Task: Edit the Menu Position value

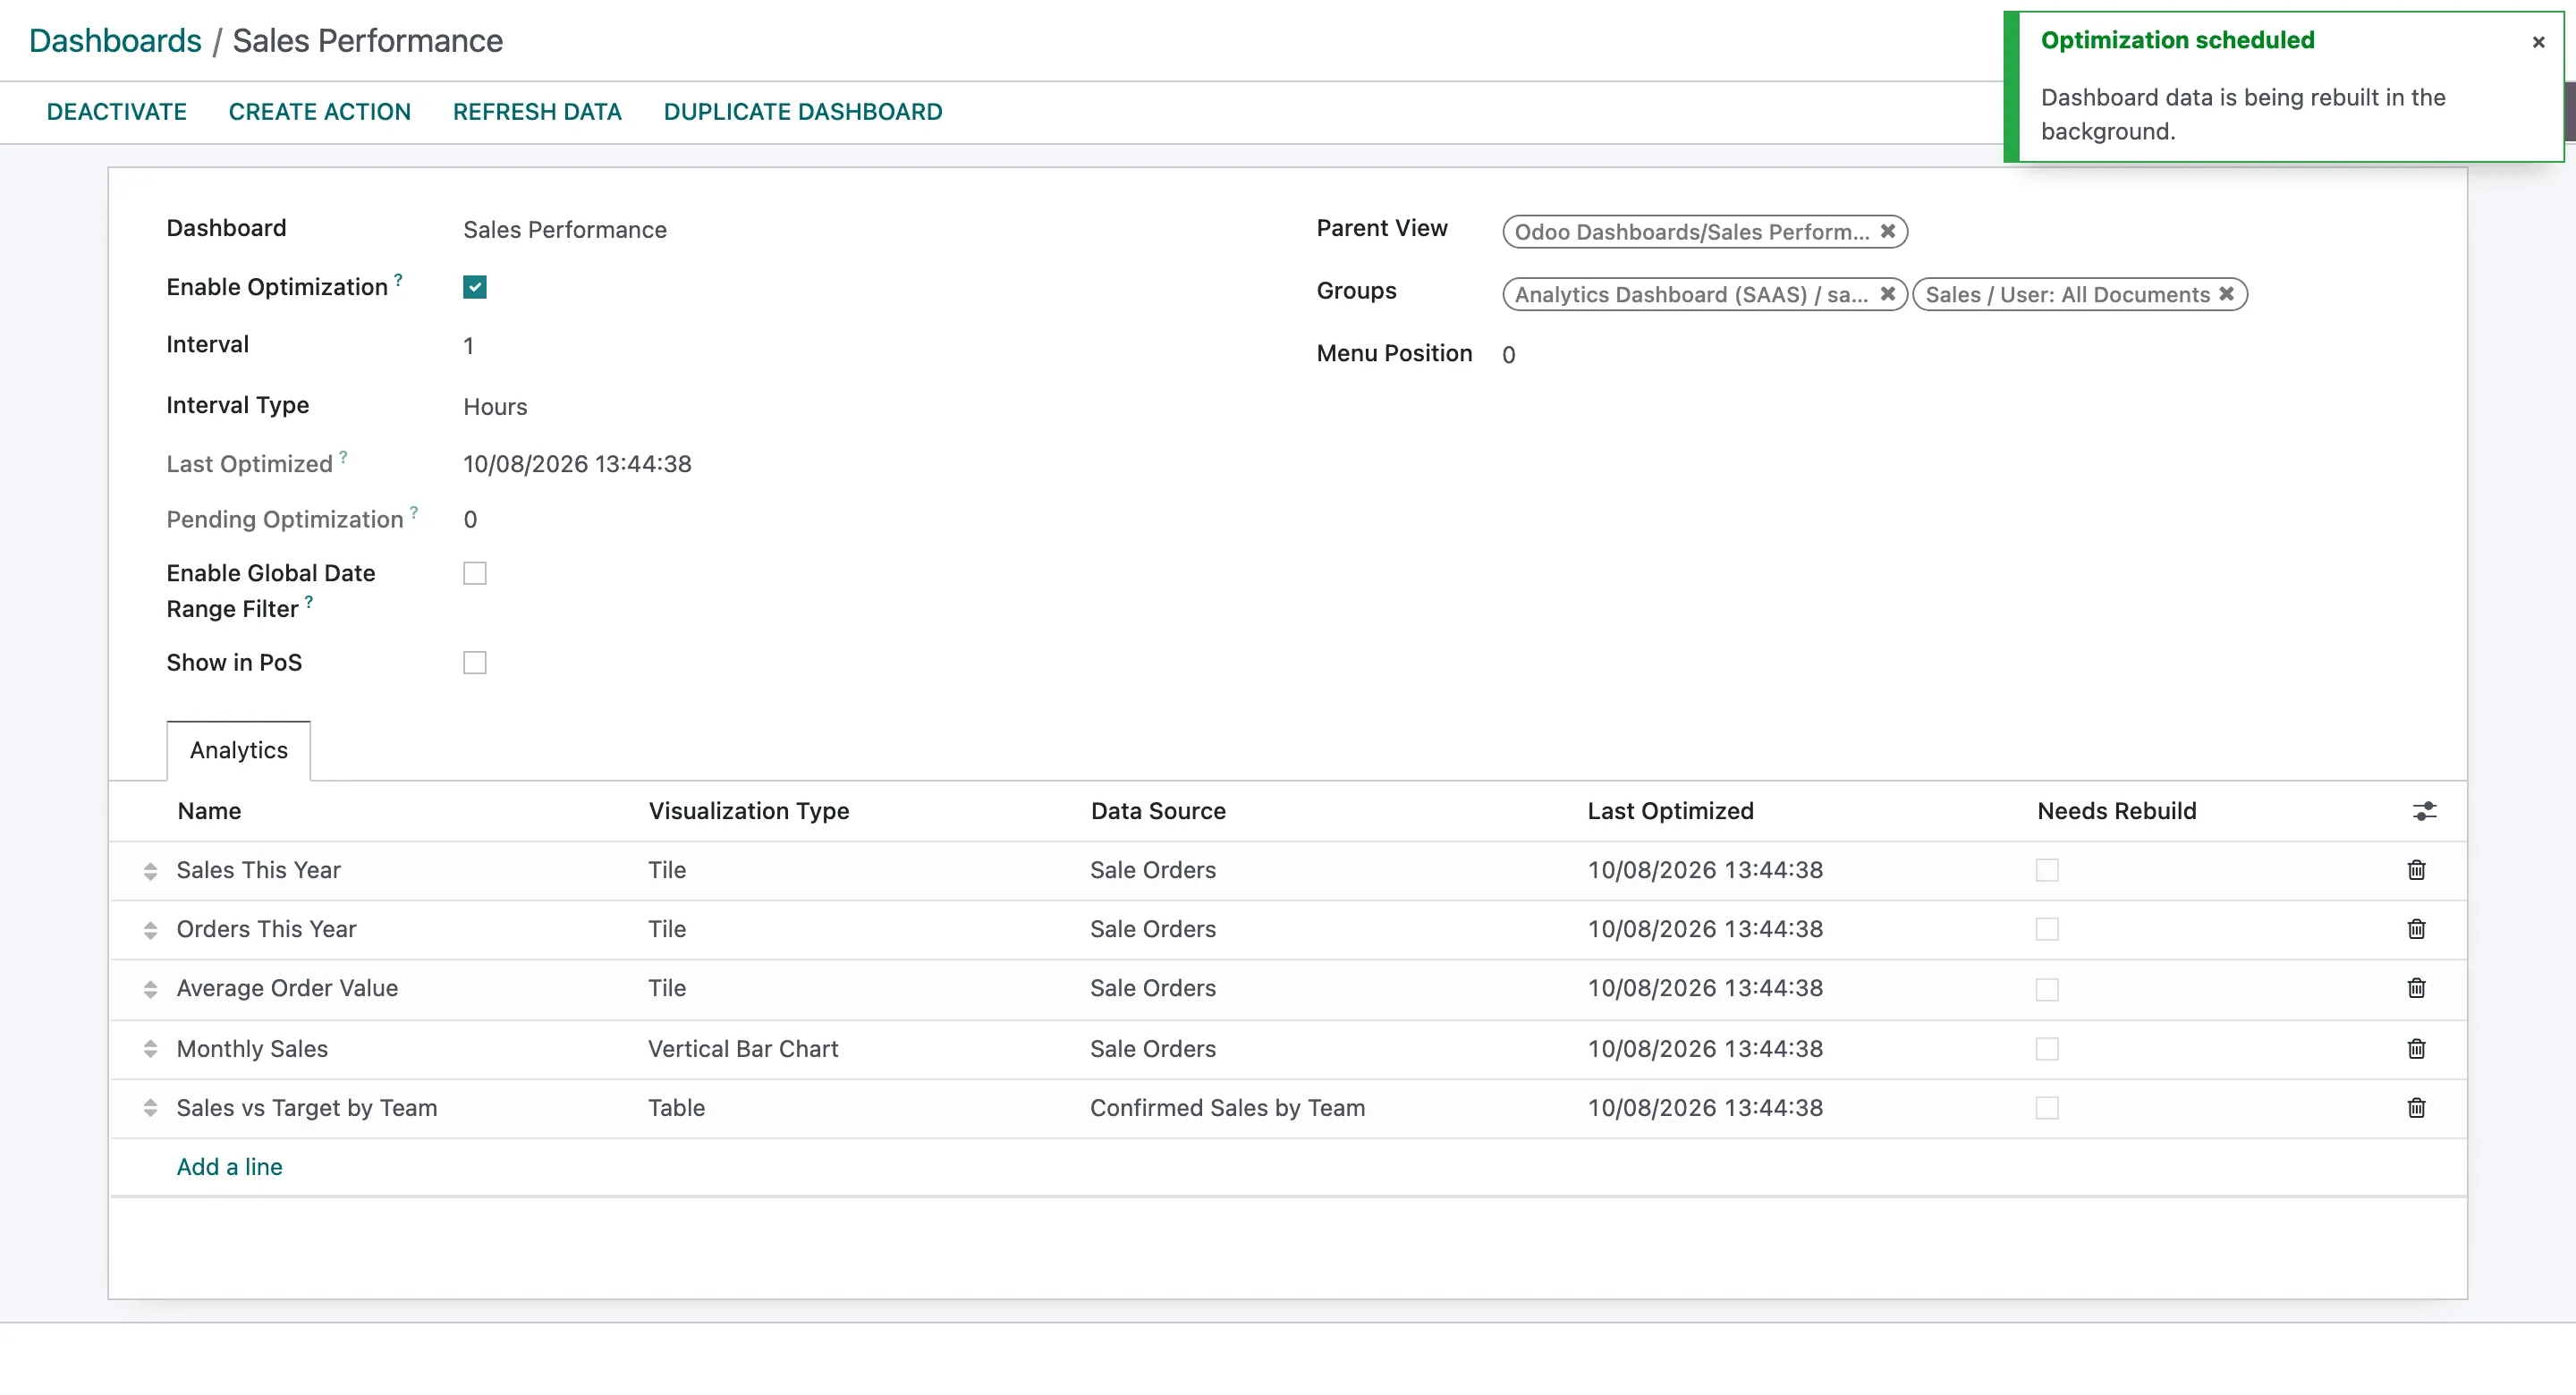Action: click(x=1508, y=355)
